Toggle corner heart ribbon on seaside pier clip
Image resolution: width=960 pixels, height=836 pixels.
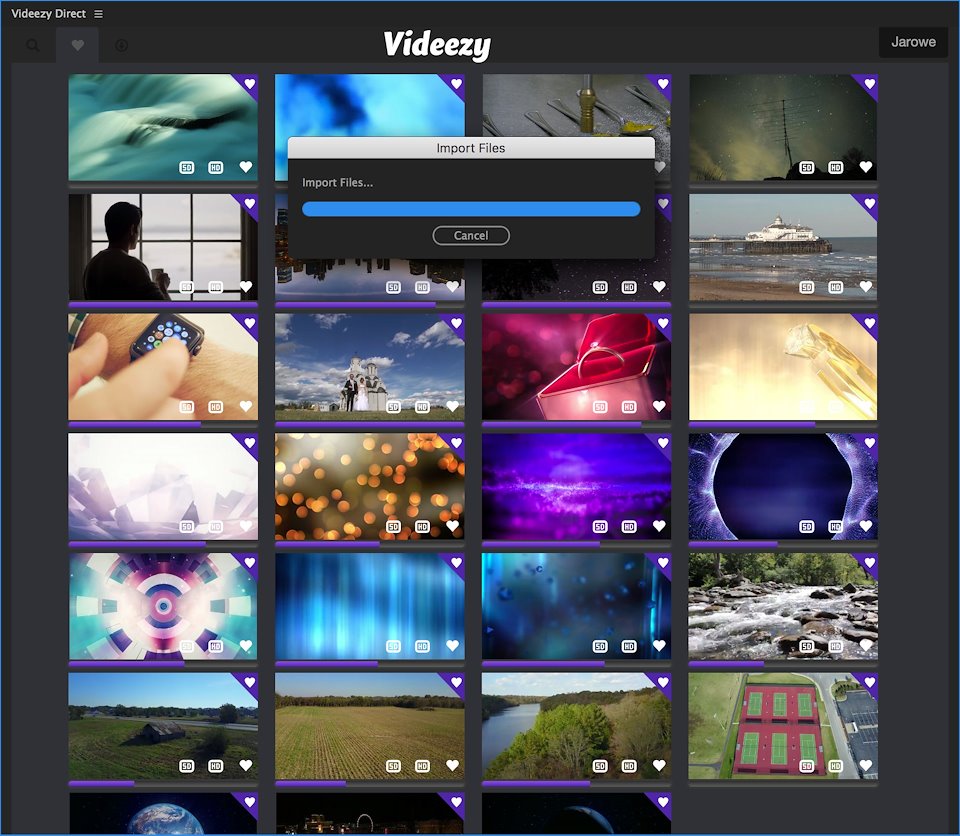tap(869, 203)
